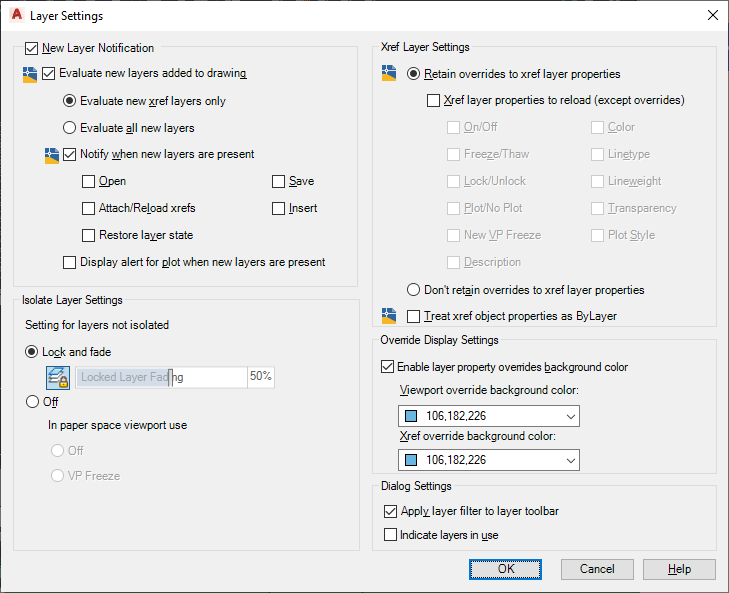Screen dimensions: 729x593
Task: Click icon beside Retain overrides to xref
Action: (x=390, y=74)
